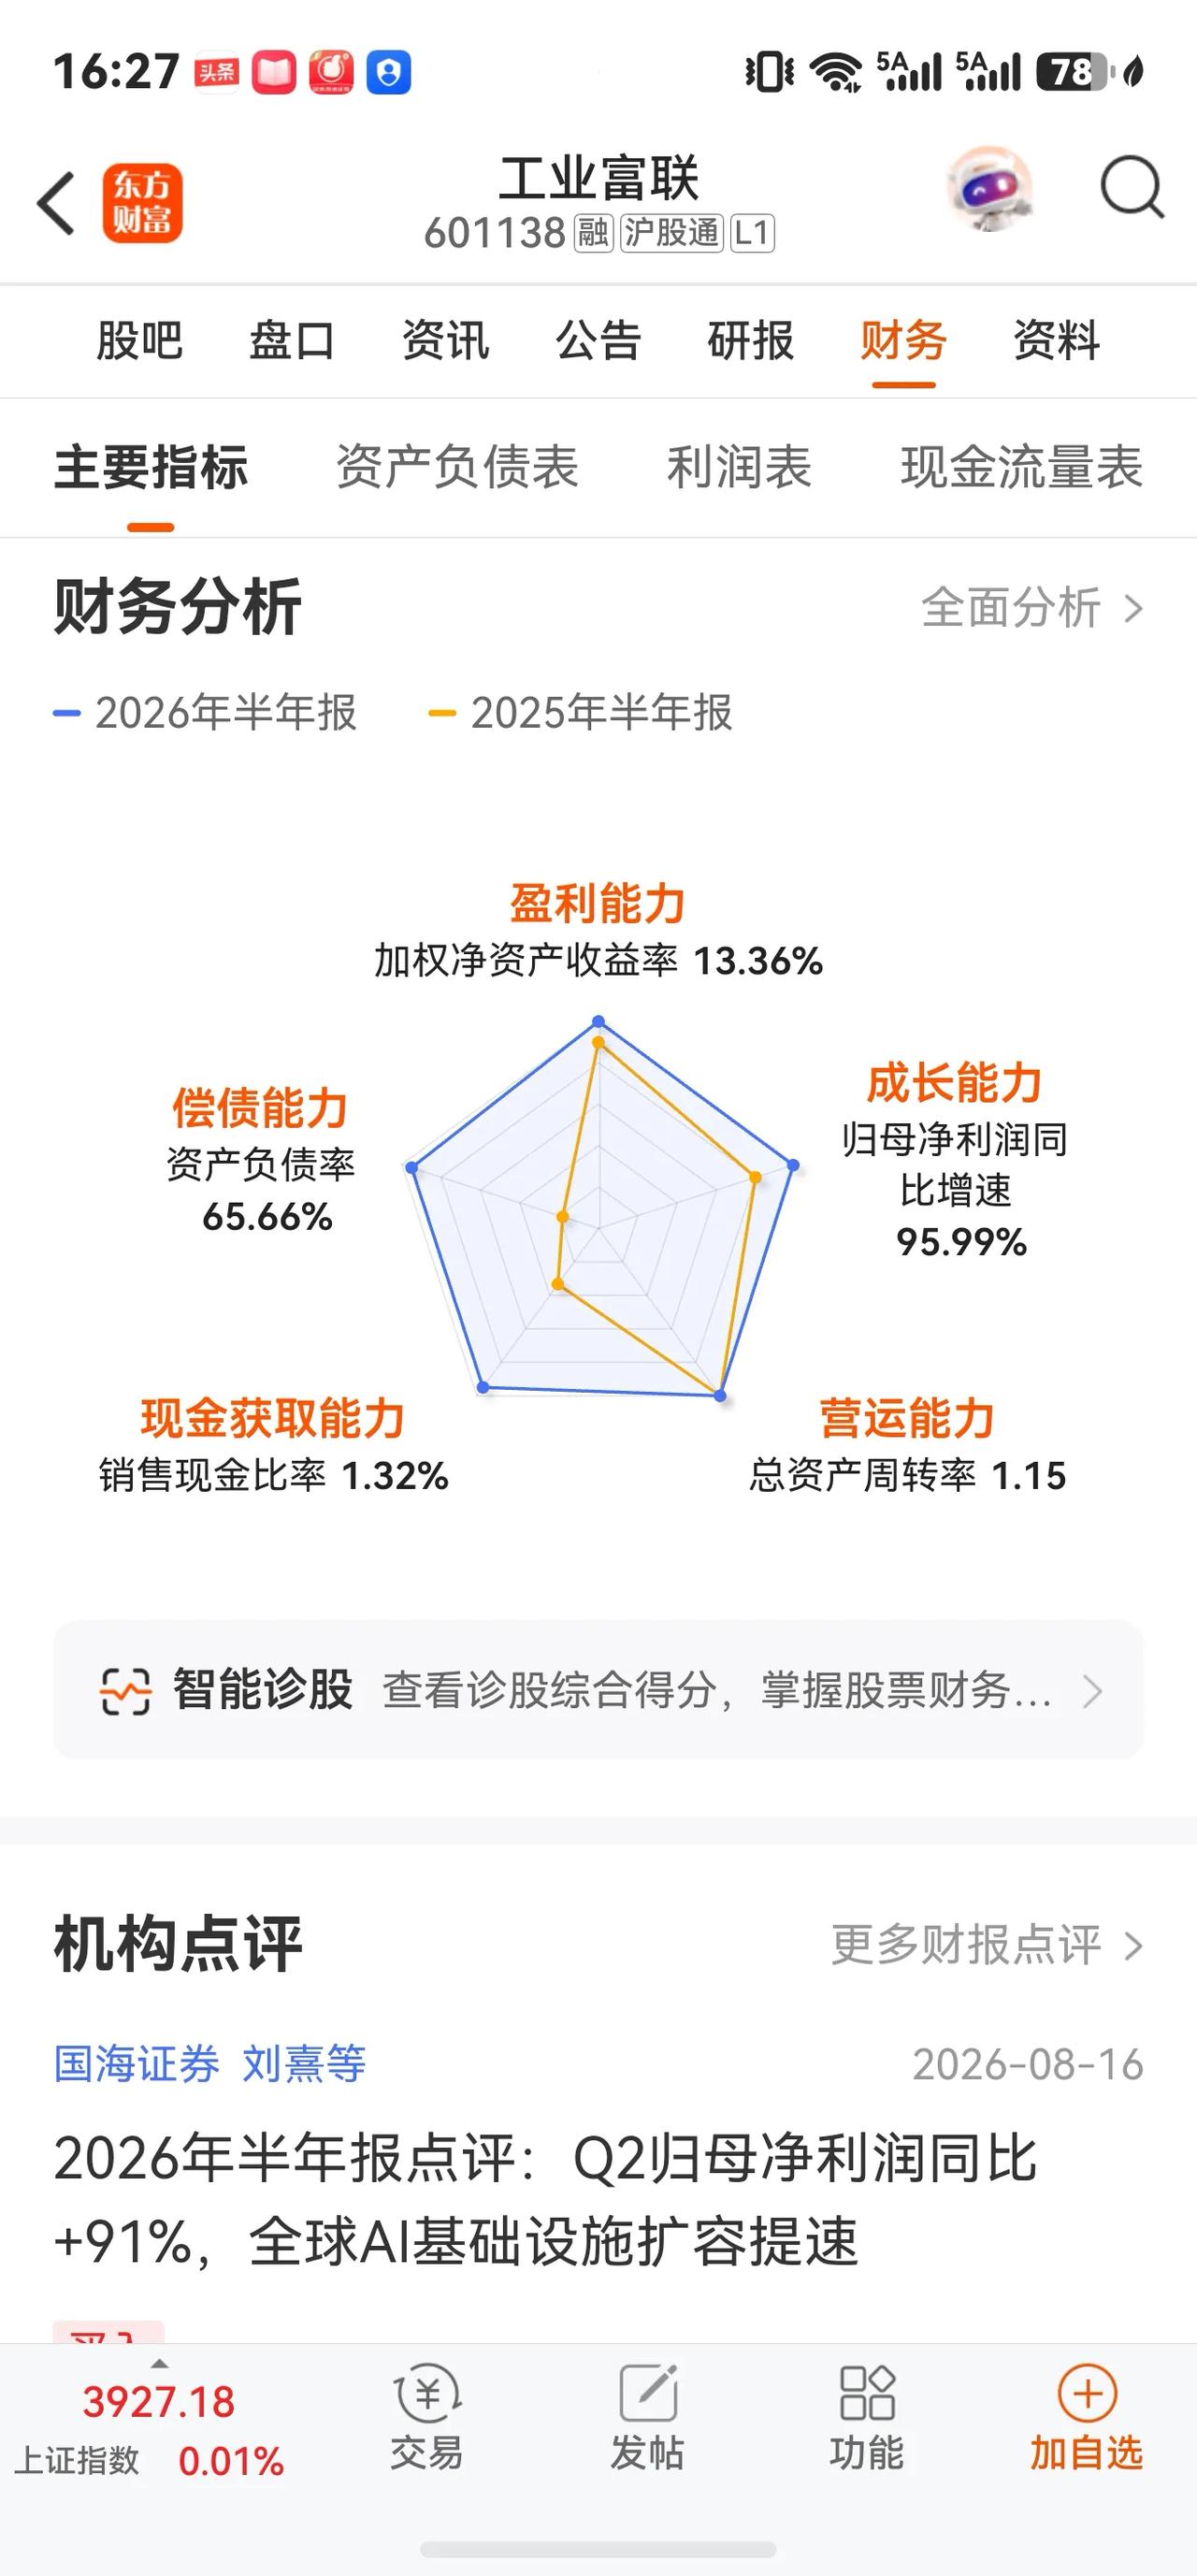Tap the 智能诊股 diagnosis icon
The height and width of the screenshot is (2576, 1197).
click(125, 1691)
